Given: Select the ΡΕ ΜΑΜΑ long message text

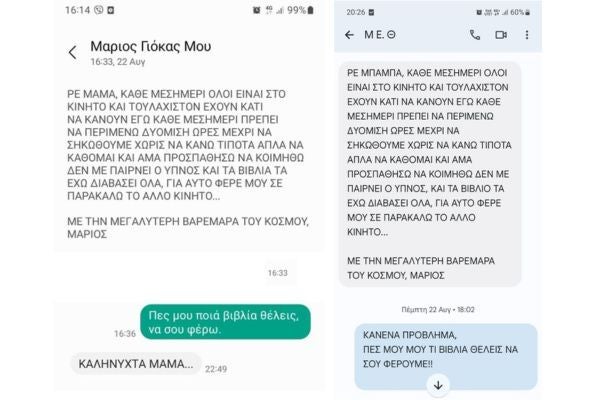Looking at the screenshot, I should 188,164.
